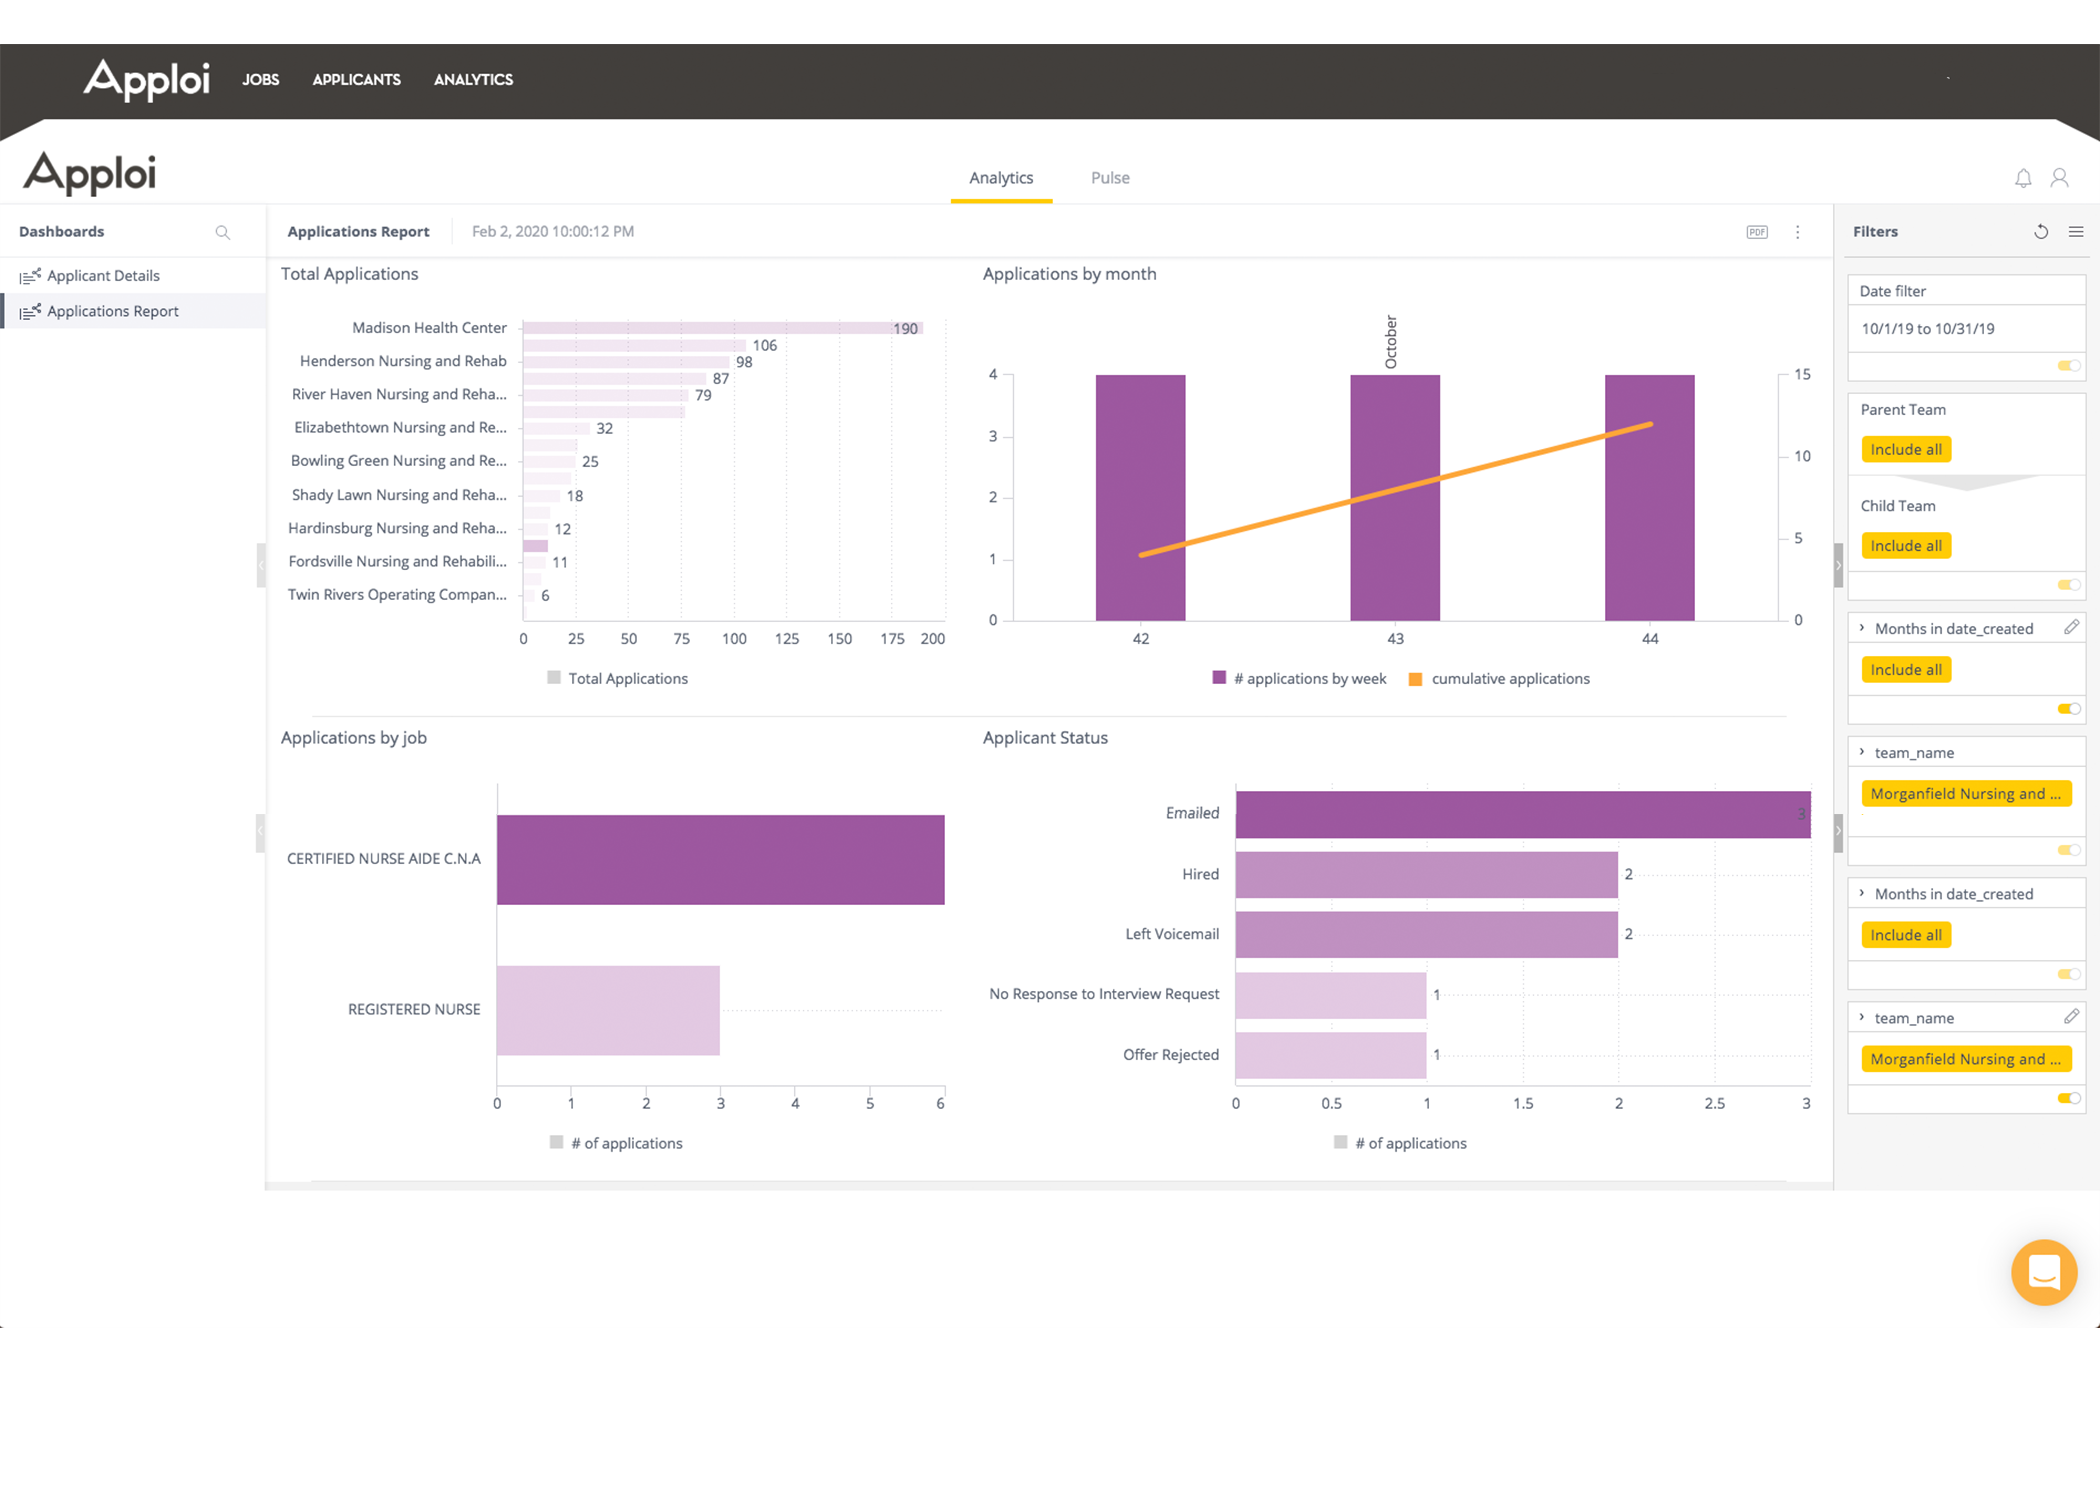Open Filters panel hamburger menu
This screenshot has width=2100, height=1500.
(2076, 232)
